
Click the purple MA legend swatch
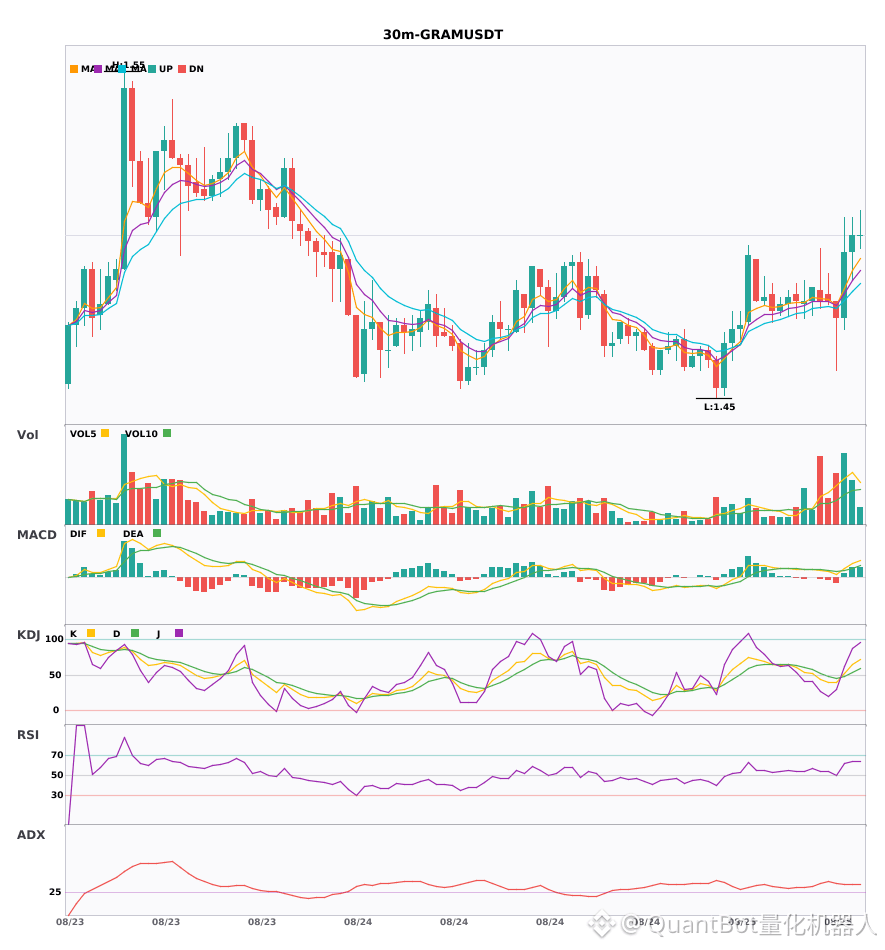pos(98,69)
